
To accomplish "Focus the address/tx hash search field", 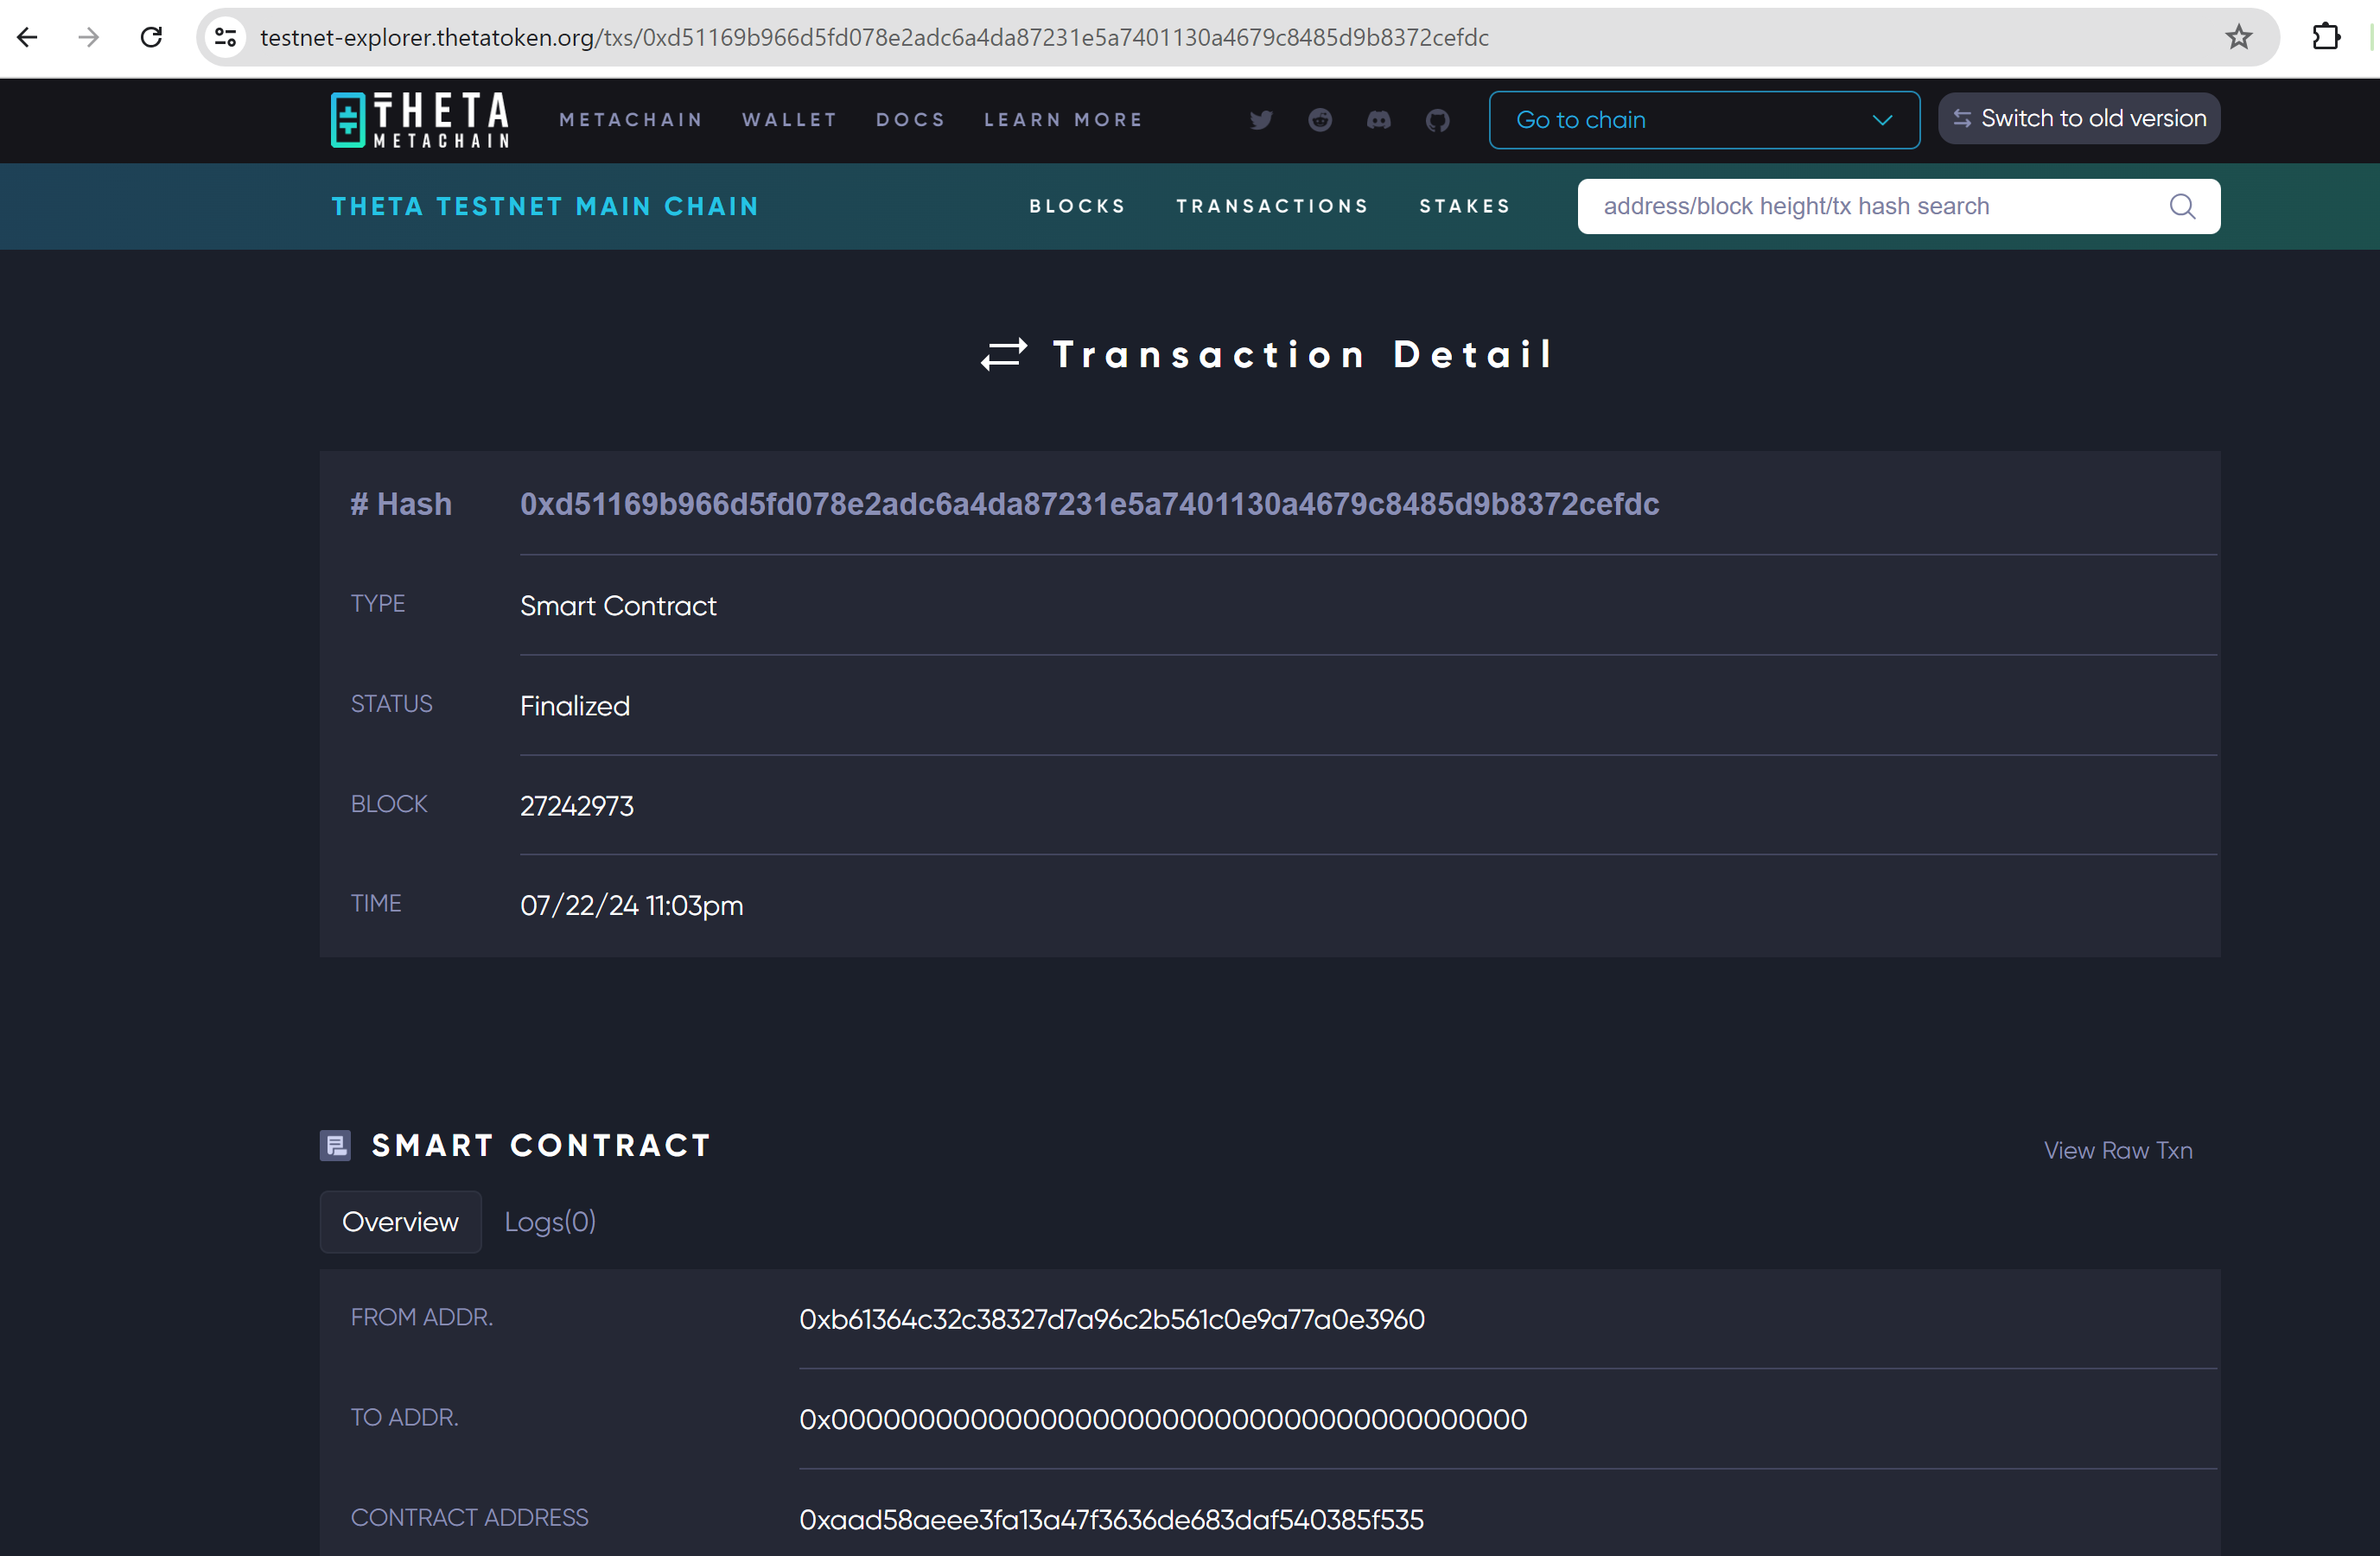I will pos(1860,206).
